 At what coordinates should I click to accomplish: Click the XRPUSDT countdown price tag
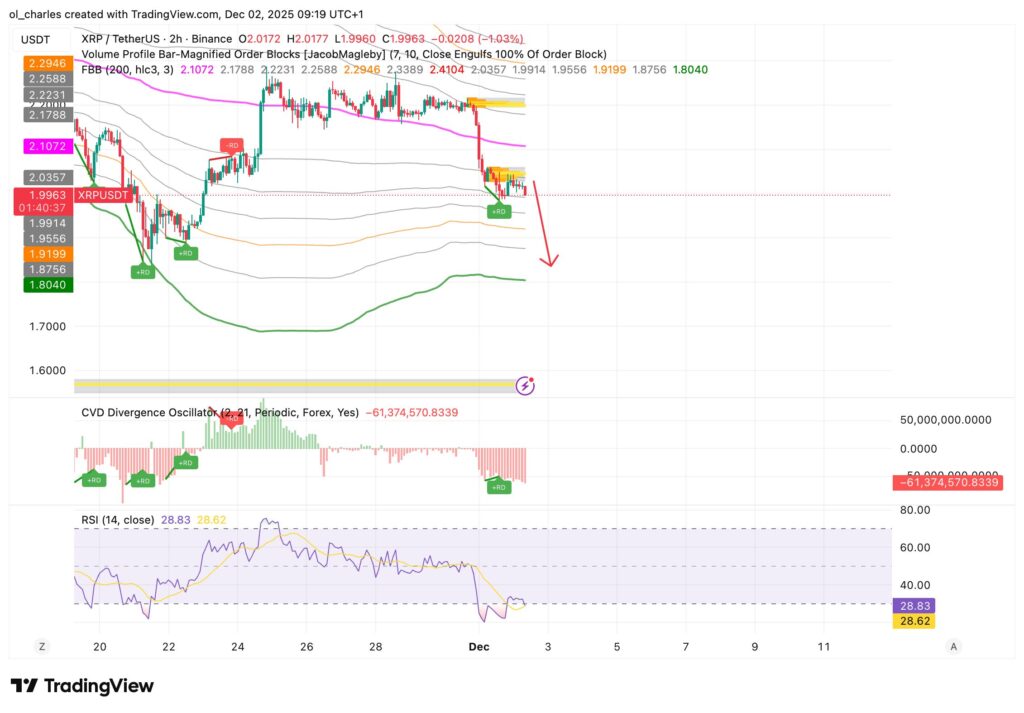click(103, 195)
